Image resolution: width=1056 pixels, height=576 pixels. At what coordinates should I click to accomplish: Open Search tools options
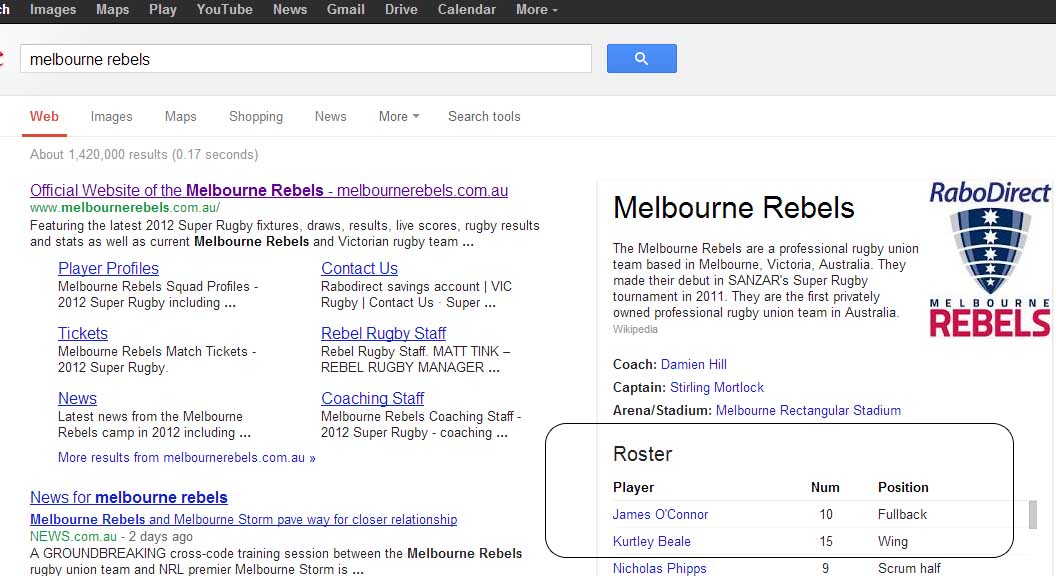pos(484,117)
